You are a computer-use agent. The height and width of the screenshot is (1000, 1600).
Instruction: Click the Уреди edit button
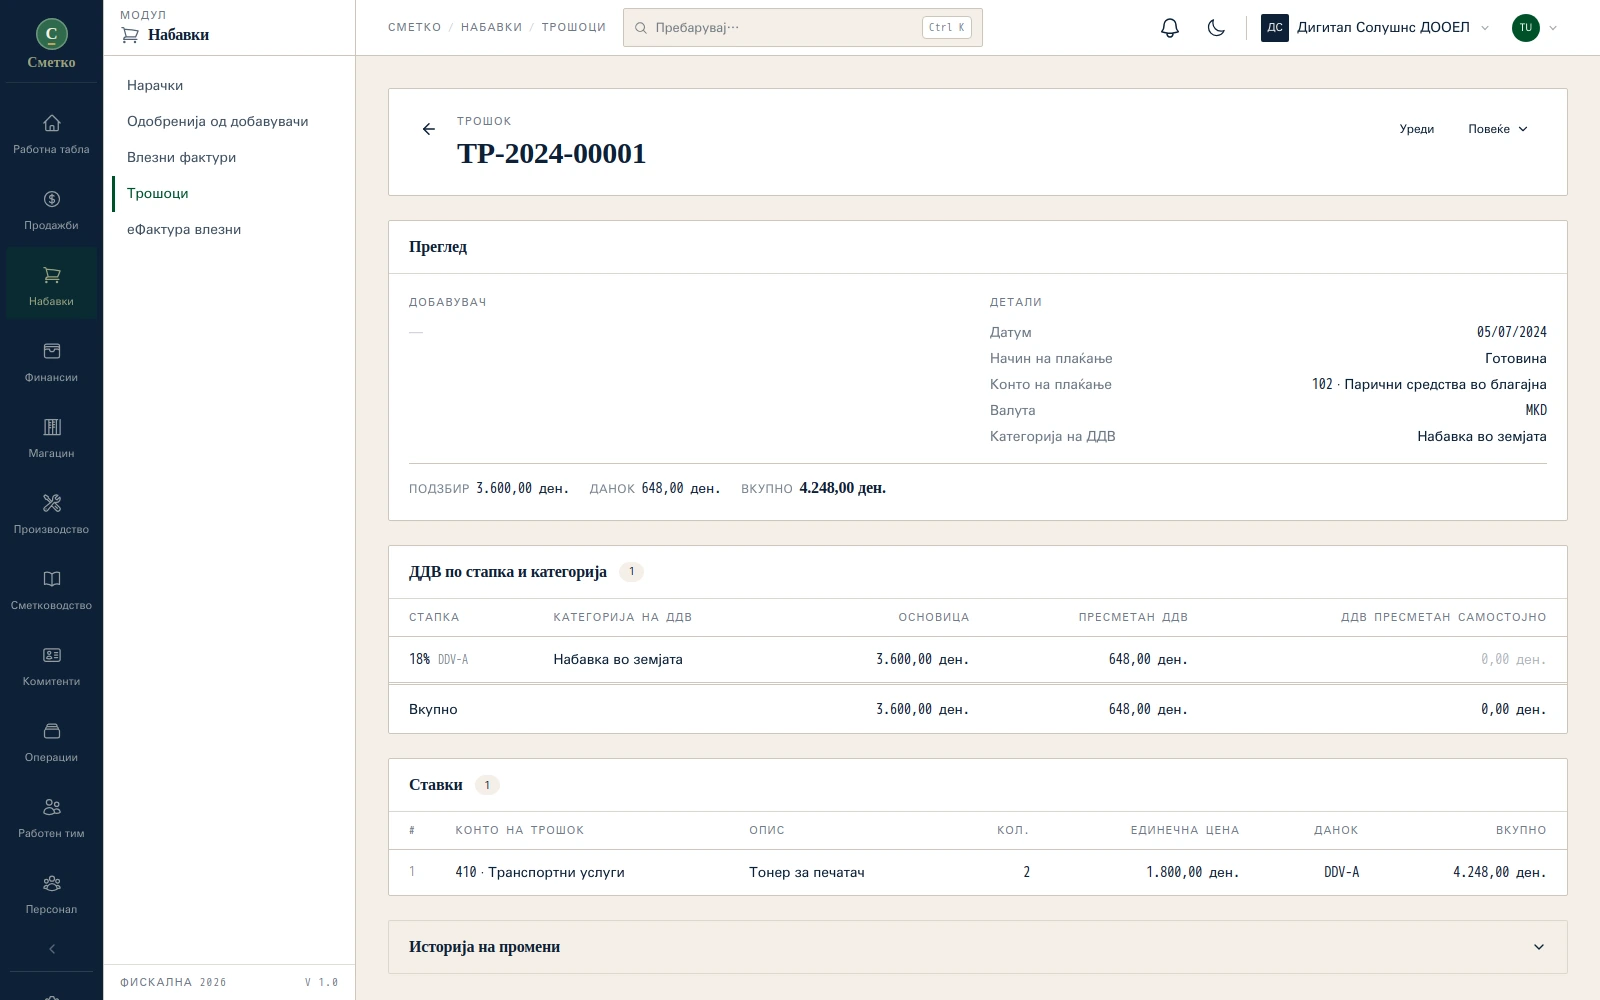1417,129
